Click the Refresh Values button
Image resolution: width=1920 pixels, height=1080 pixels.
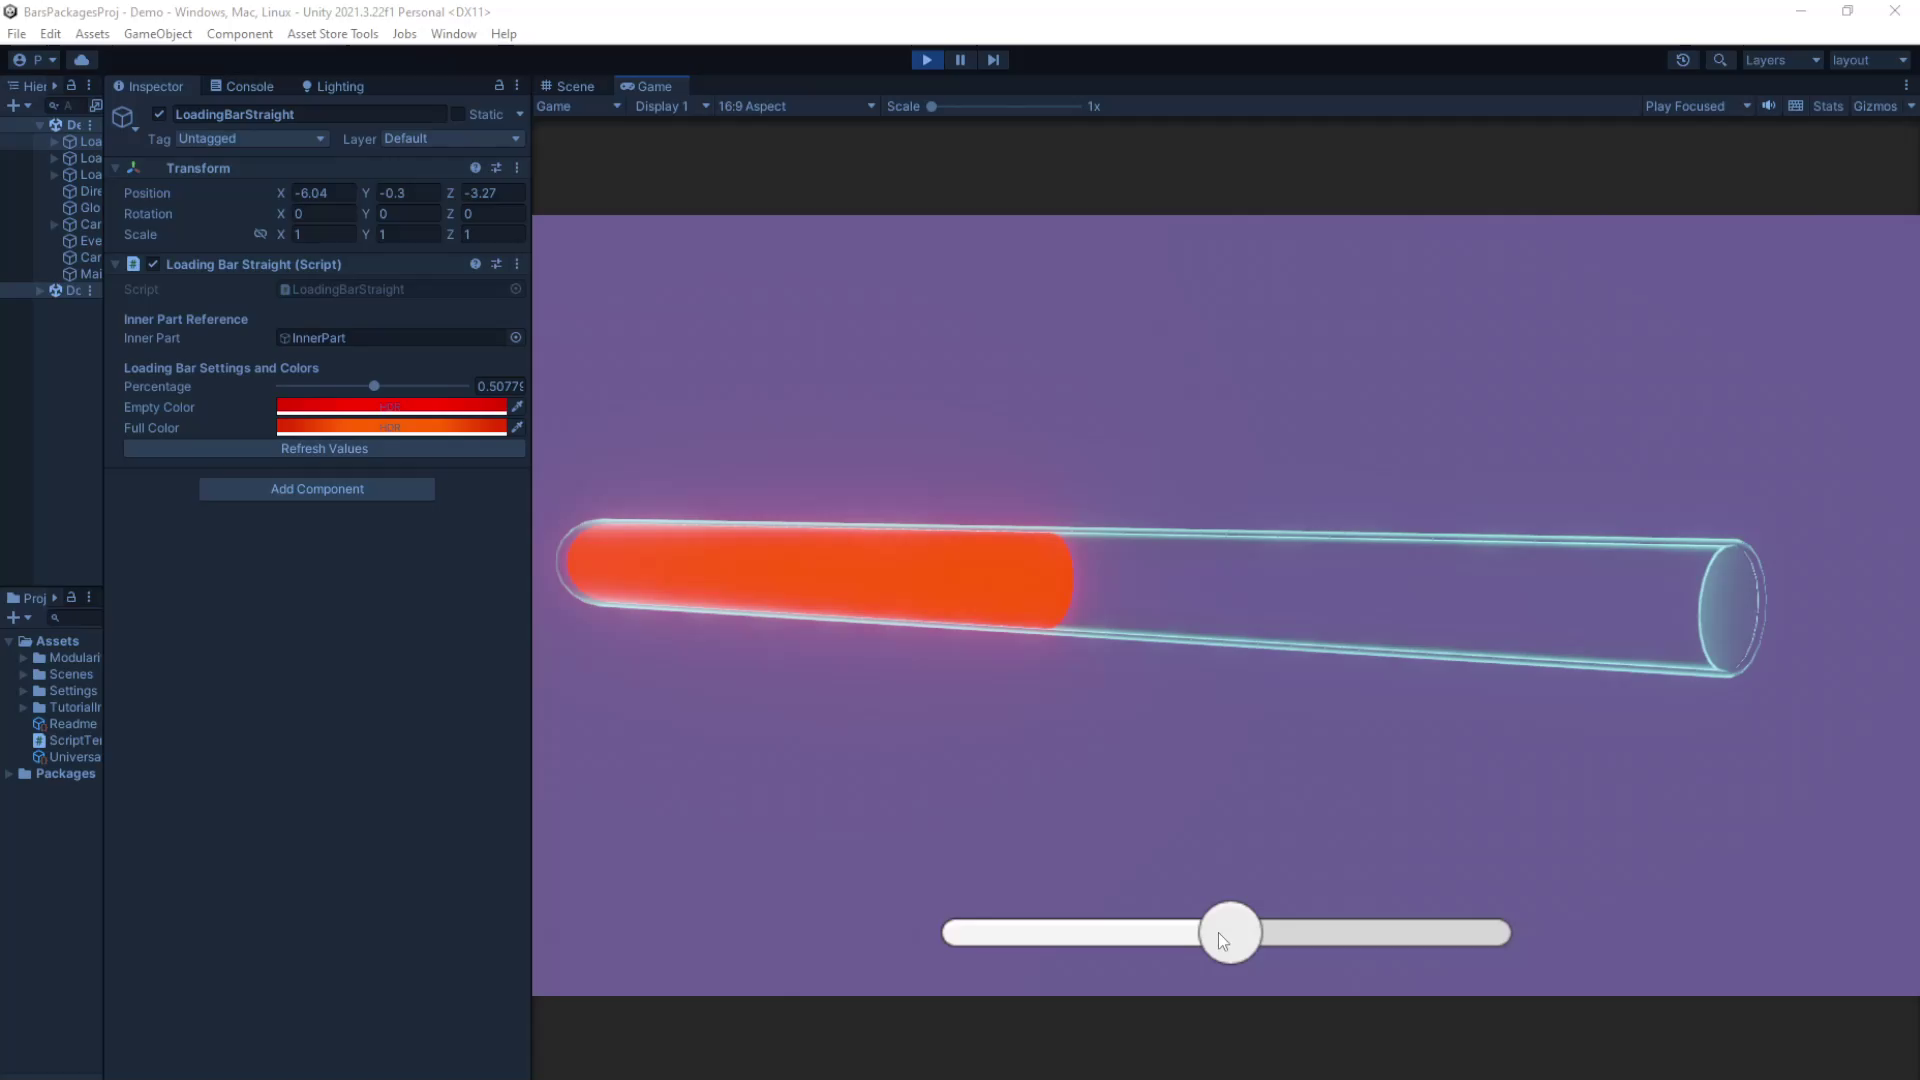point(324,449)
